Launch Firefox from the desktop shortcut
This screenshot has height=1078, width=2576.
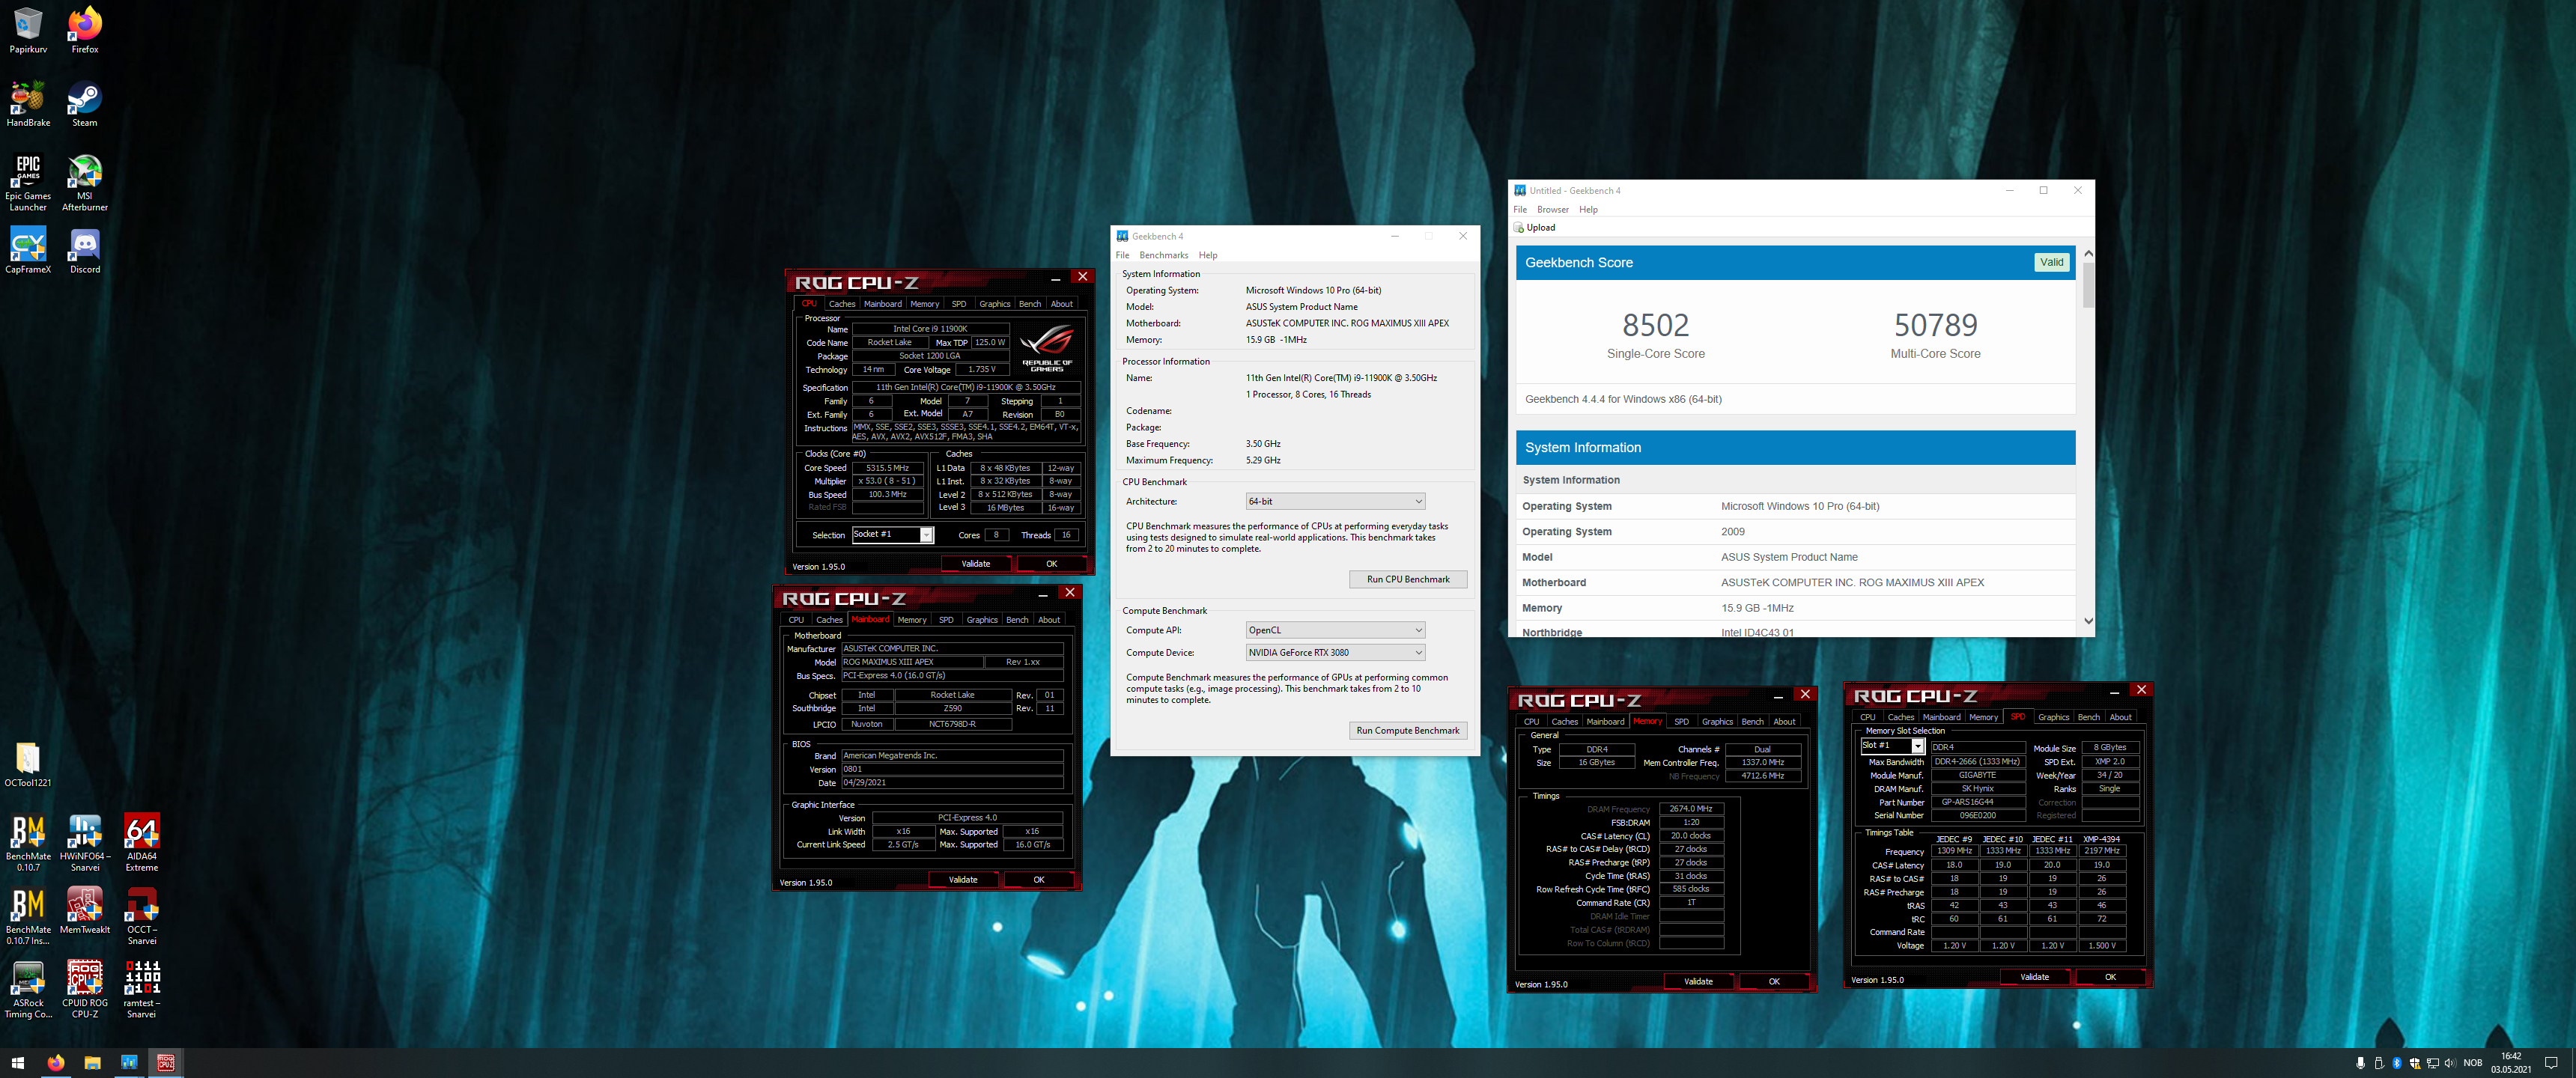85,30
